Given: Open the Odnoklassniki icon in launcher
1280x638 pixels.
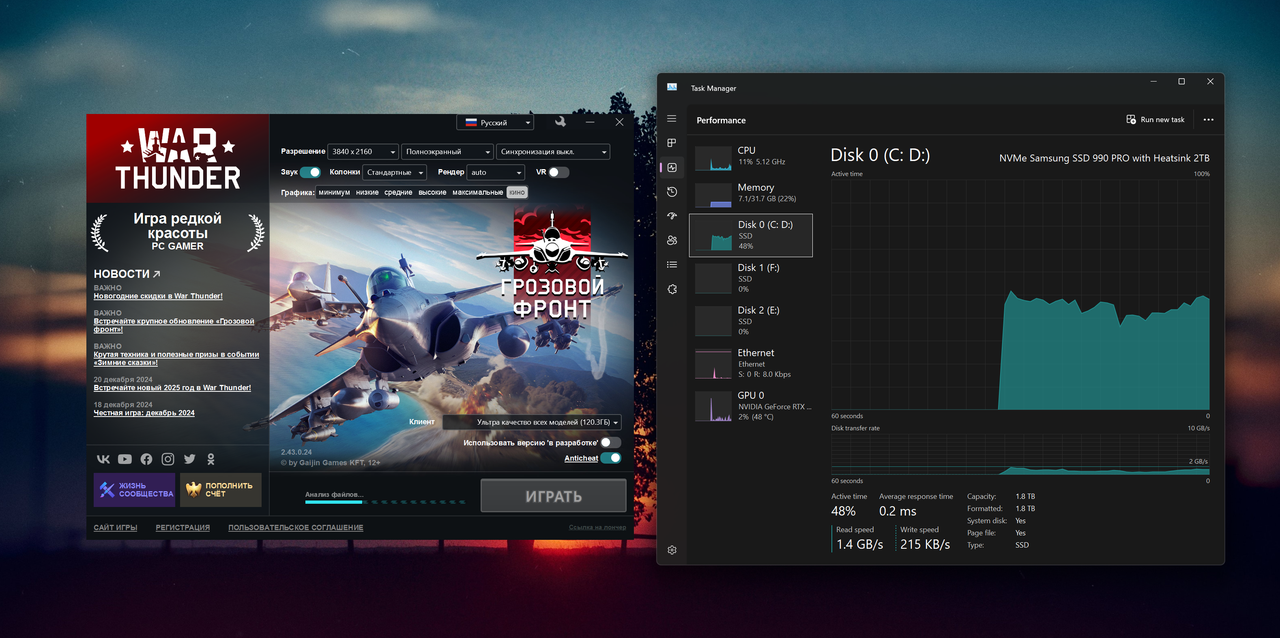Looking at the screenshot, I should pyautogui.click(x=211, y=459).
